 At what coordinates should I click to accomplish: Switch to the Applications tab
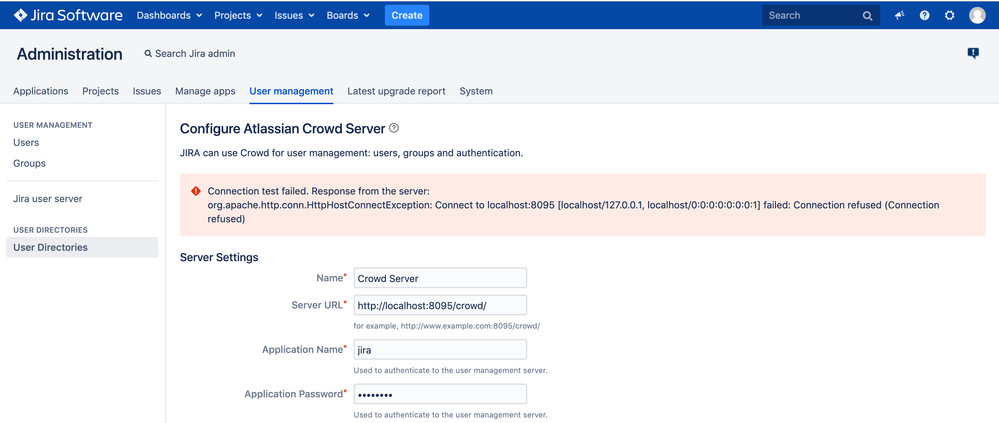41,91
